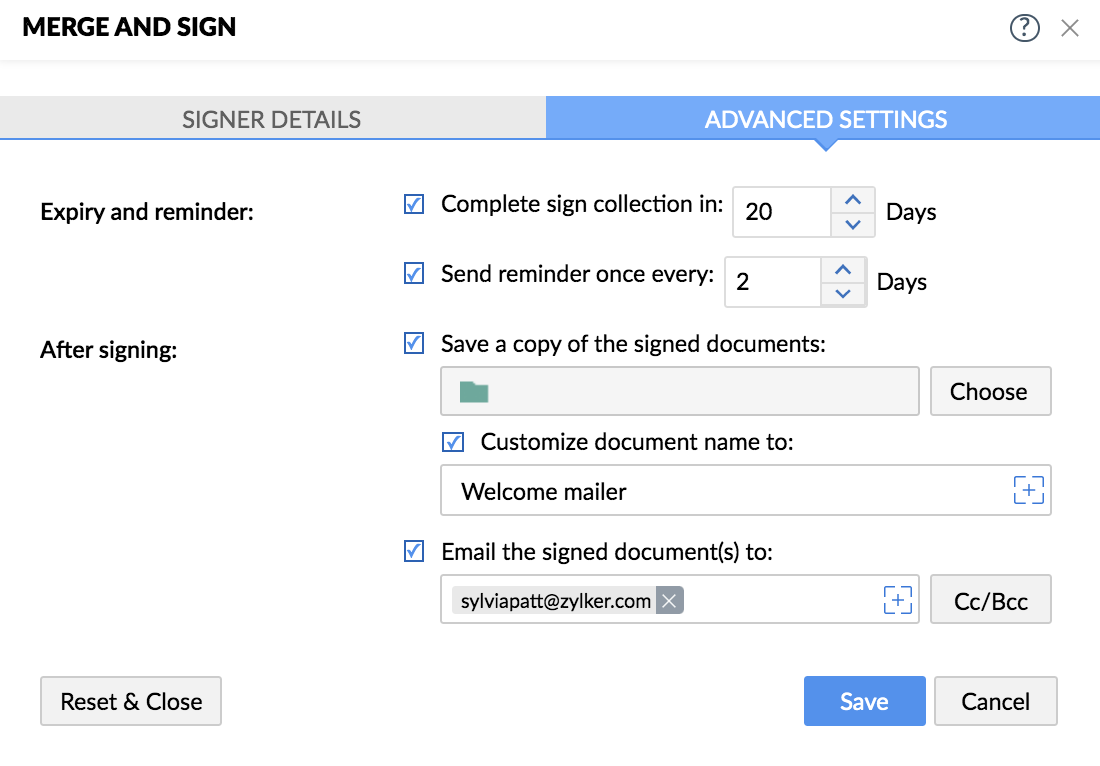Open the help question mark icon
This screenshot has height=766, width=1100.
1025,28
